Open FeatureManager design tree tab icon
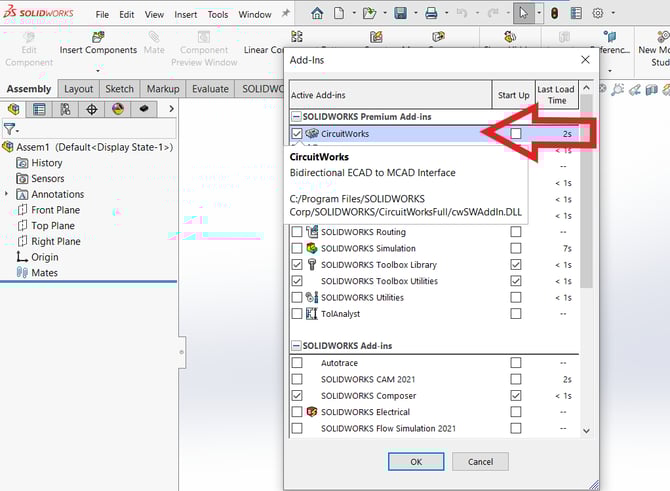 point(13,109)
